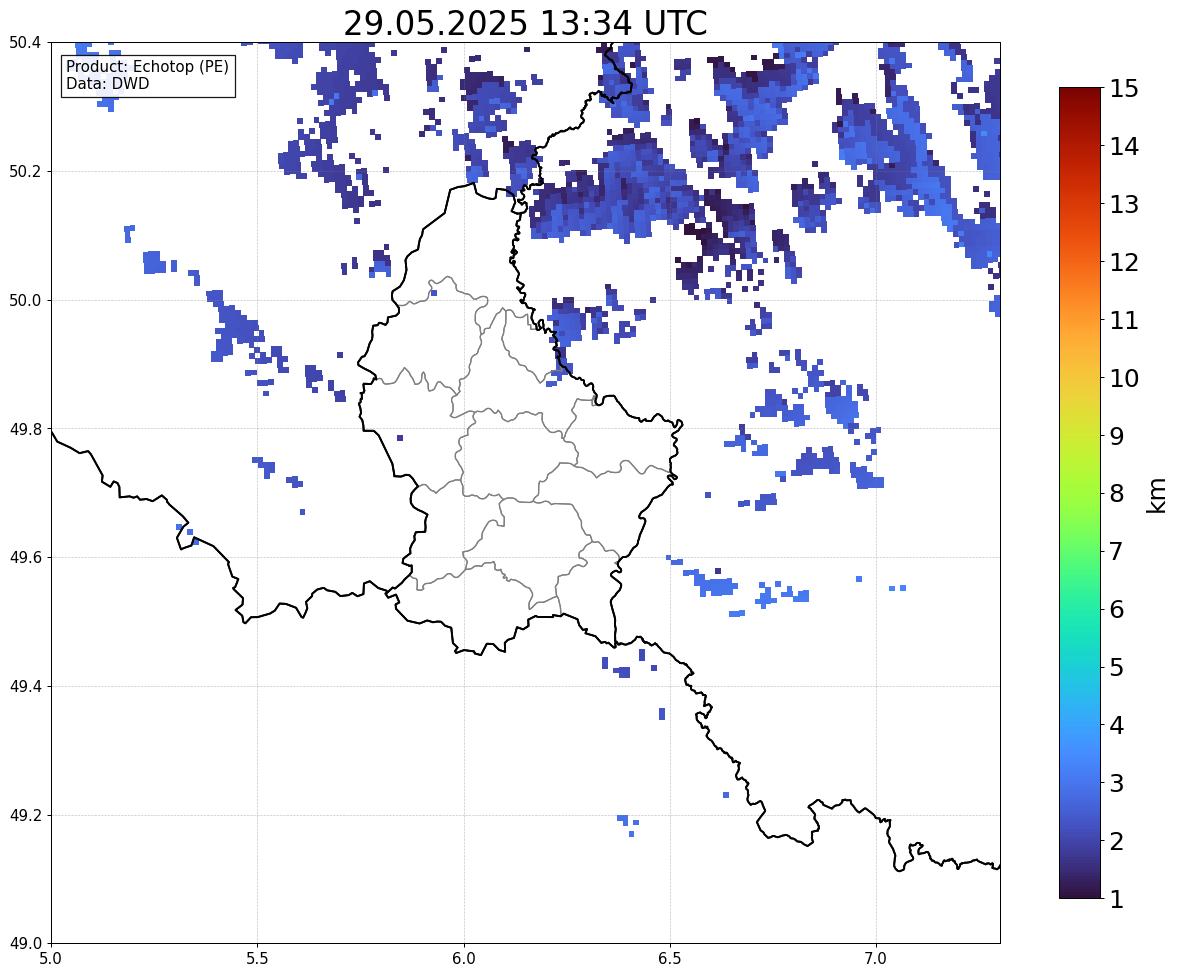Click the colorbar tick label "15"
Image resolution: width=1178 pixels, height=976 pixels.
coord(1124,89)
